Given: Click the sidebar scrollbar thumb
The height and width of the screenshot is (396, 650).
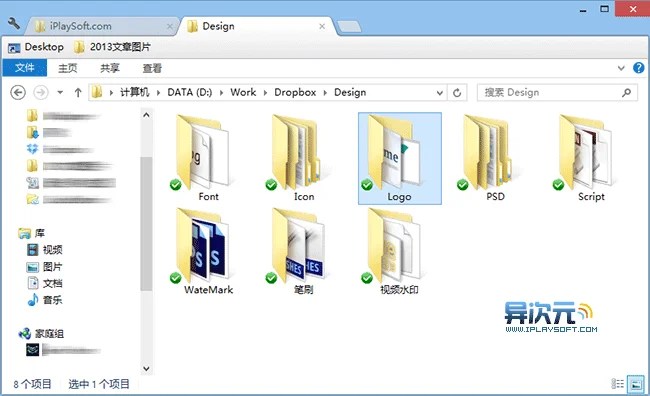Looking at the screenshot, I should [x=146, y=224].
